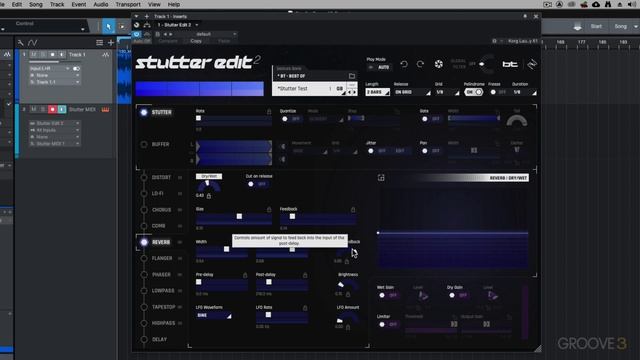
Task: Open the Event menu
Action: (x=79, y=4)
